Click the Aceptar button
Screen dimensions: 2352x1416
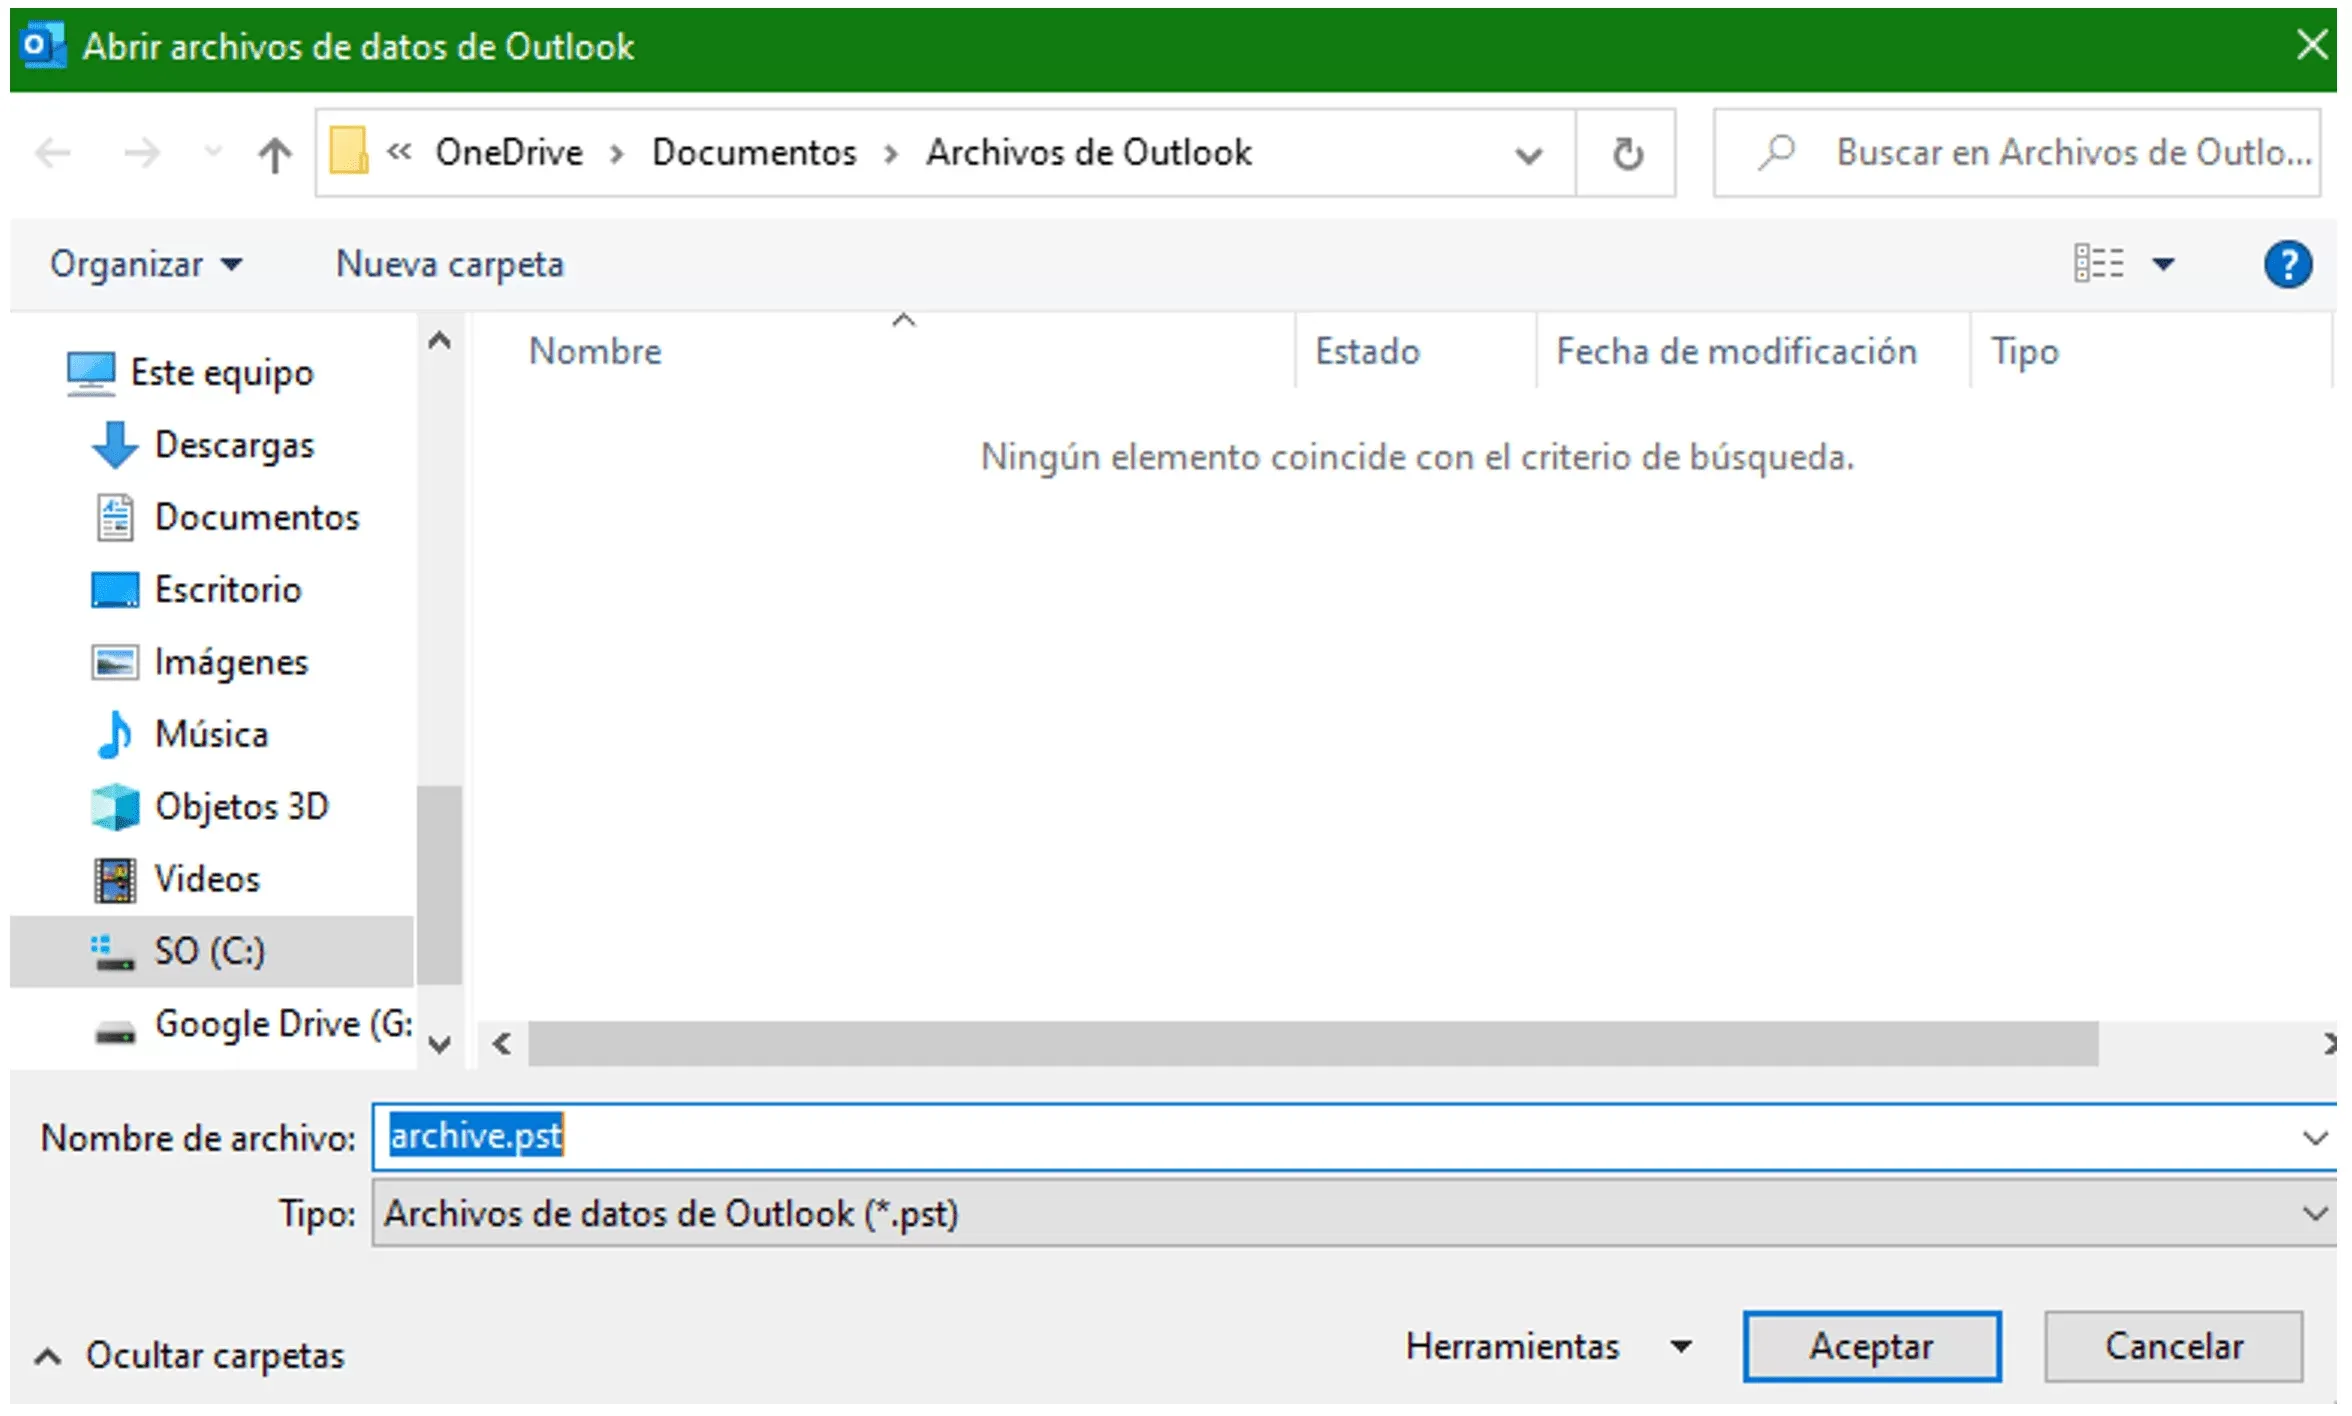(x=1871, y=1346)
